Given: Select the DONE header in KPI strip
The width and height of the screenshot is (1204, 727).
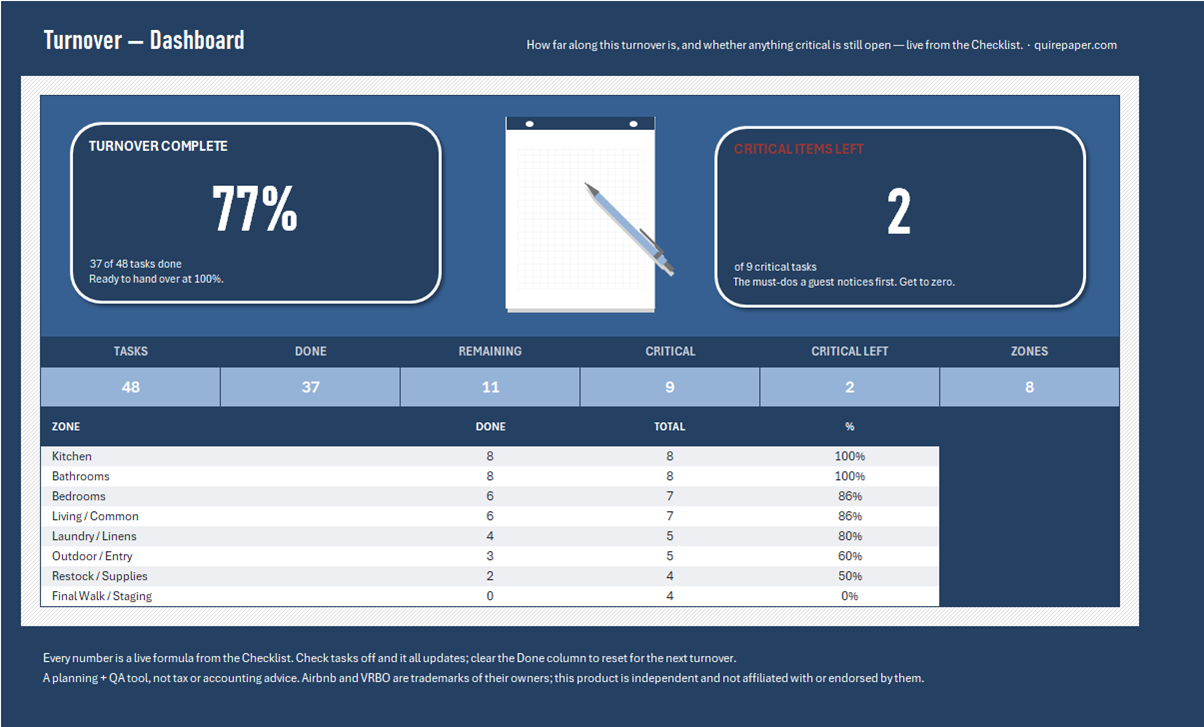Looking at the screenshot, I should [x=310, y=351].
